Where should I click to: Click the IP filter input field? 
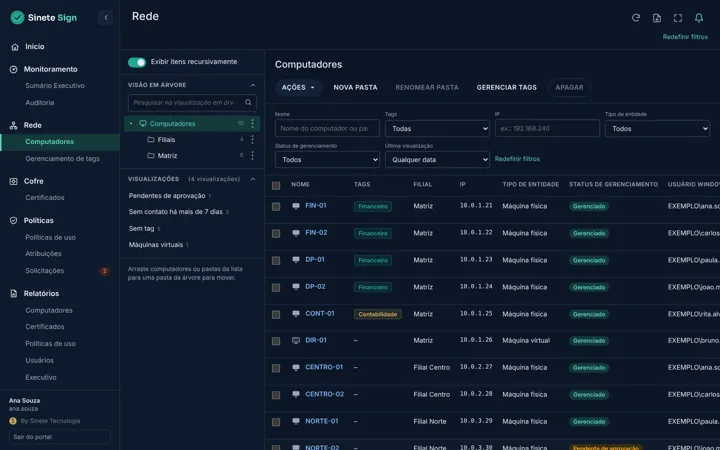[x=547, y=129]
